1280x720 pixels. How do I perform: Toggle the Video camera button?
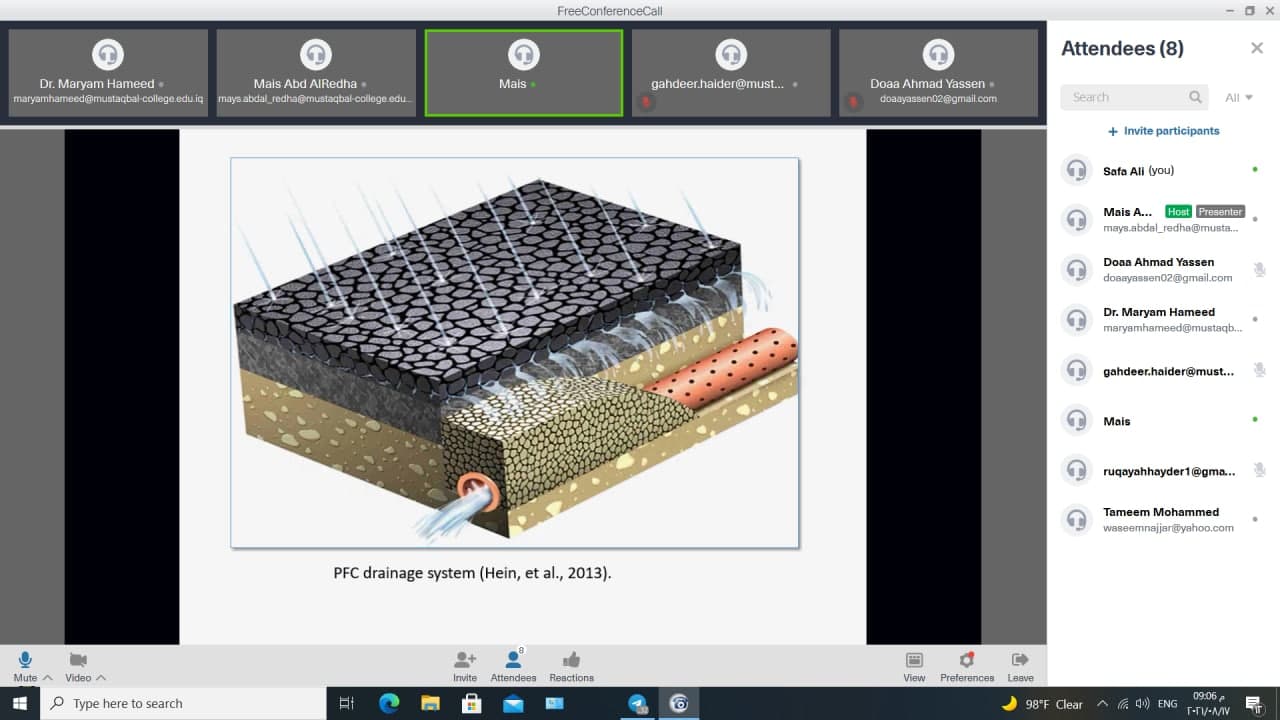coord(77,660)
